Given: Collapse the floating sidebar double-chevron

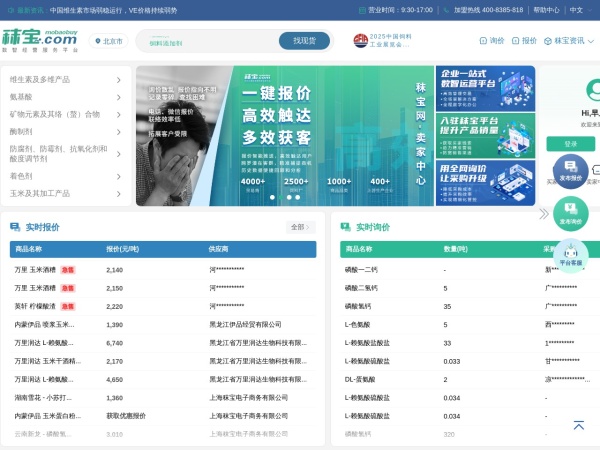Looking at the screenshot, I should [x=543, y=214].
